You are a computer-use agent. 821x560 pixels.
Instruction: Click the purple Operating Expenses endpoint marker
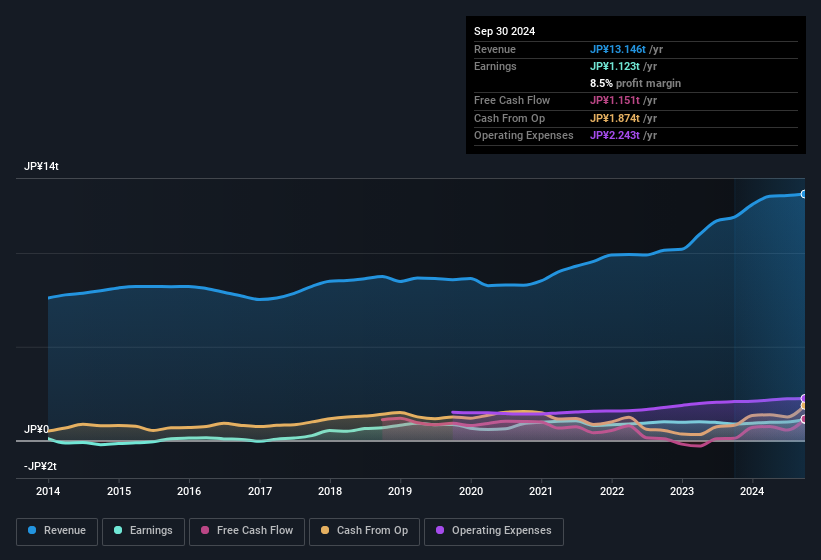tap(804, 398)
